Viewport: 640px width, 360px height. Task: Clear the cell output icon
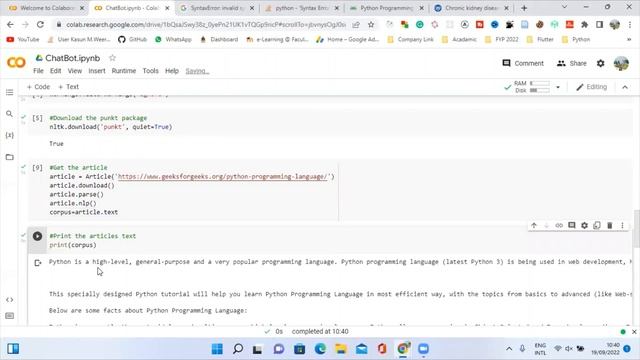click(x=38, y=263)
